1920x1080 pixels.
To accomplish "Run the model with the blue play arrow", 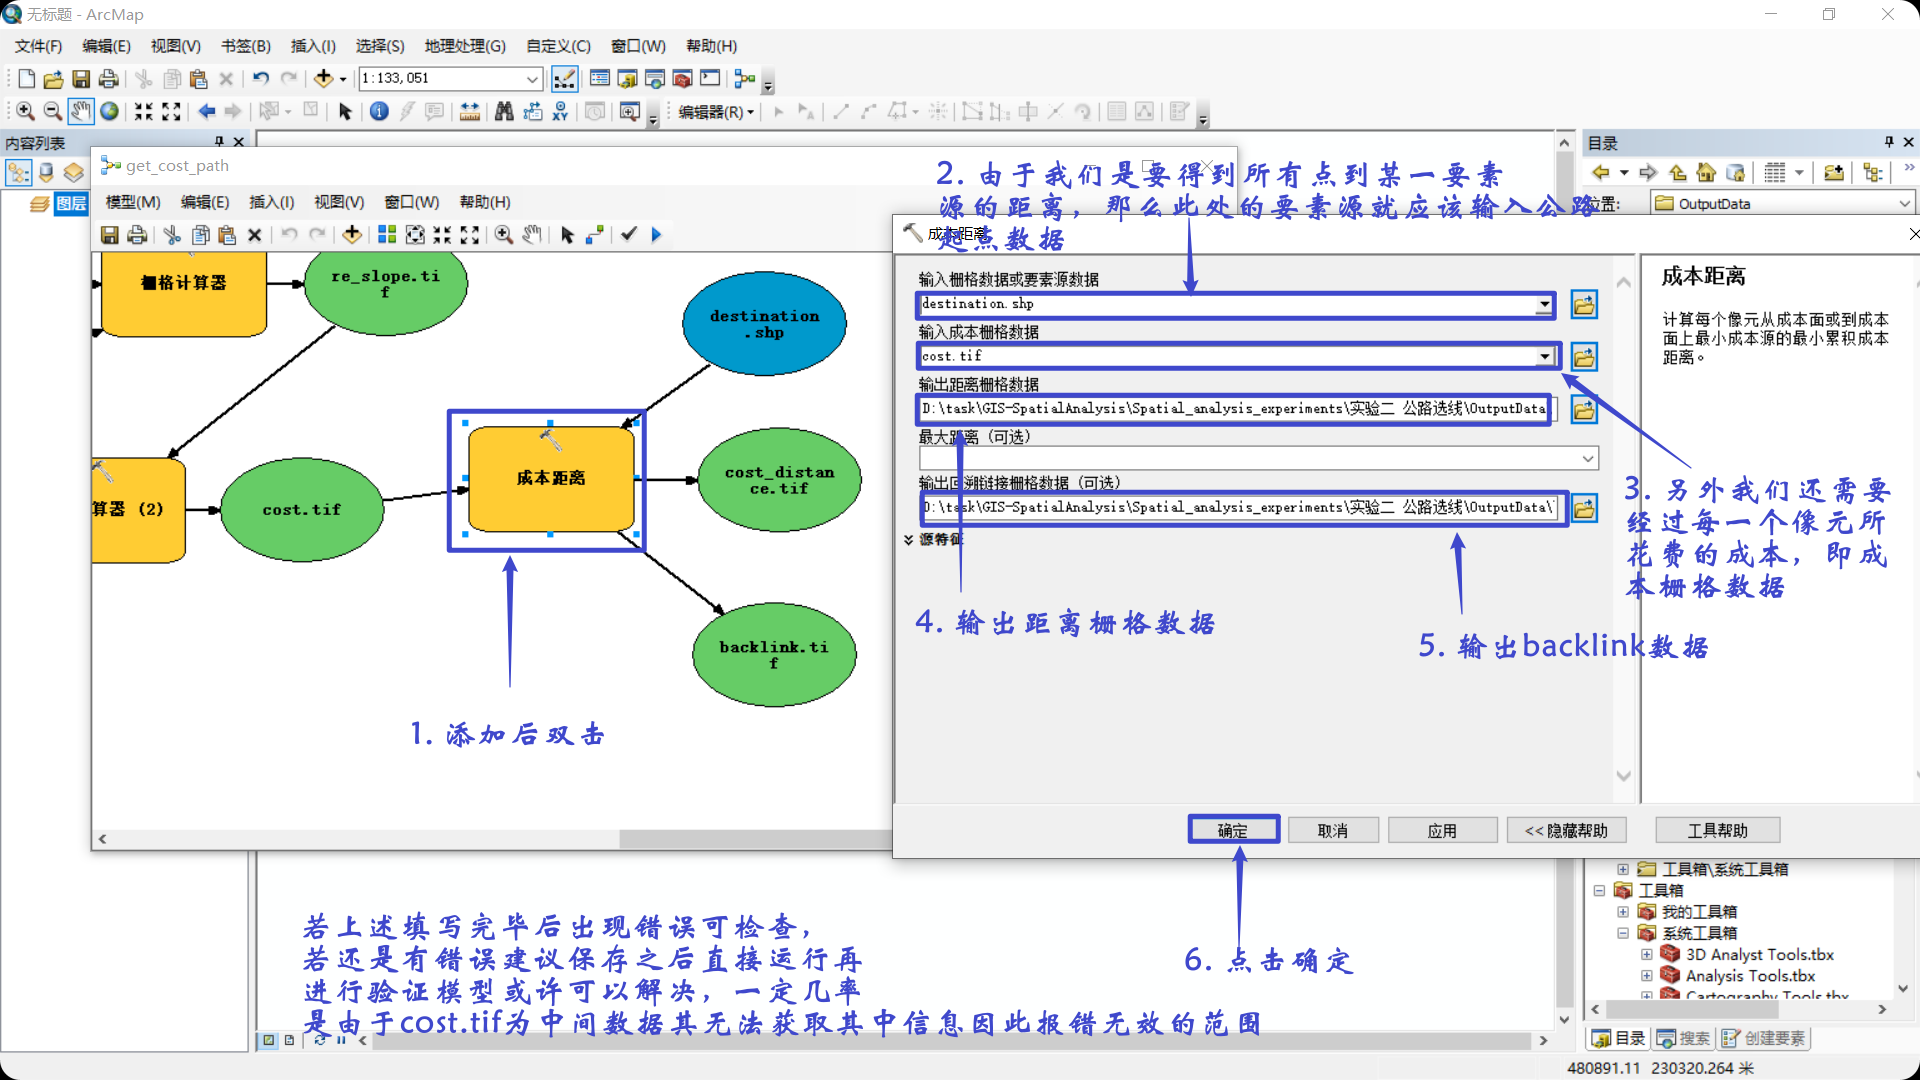I will (656, 235).
